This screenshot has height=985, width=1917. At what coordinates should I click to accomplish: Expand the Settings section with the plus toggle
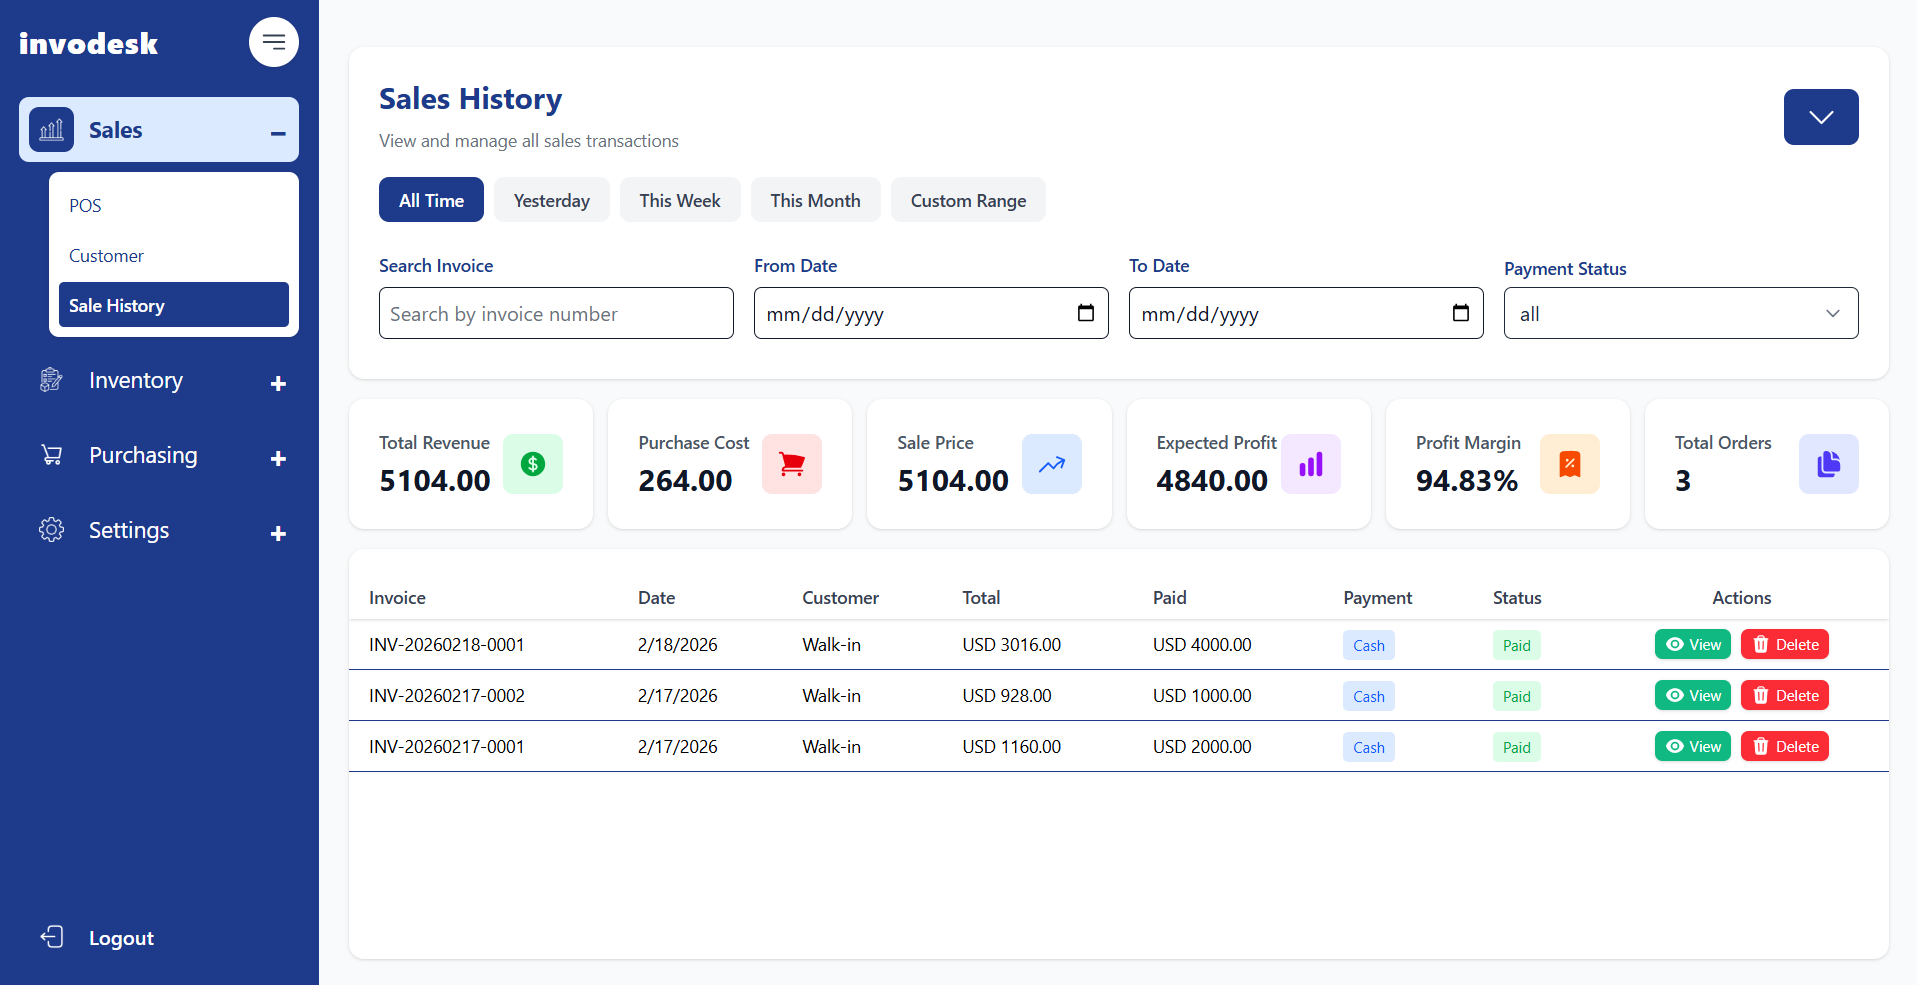(x=277, y=533)
